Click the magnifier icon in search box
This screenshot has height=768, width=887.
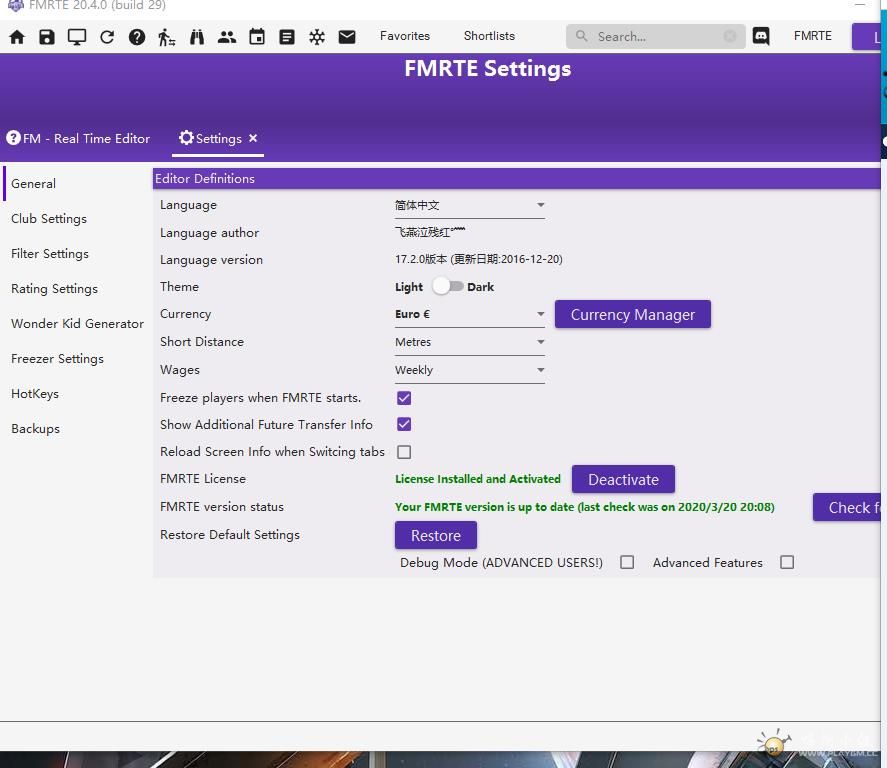click(x=581, y=36)
